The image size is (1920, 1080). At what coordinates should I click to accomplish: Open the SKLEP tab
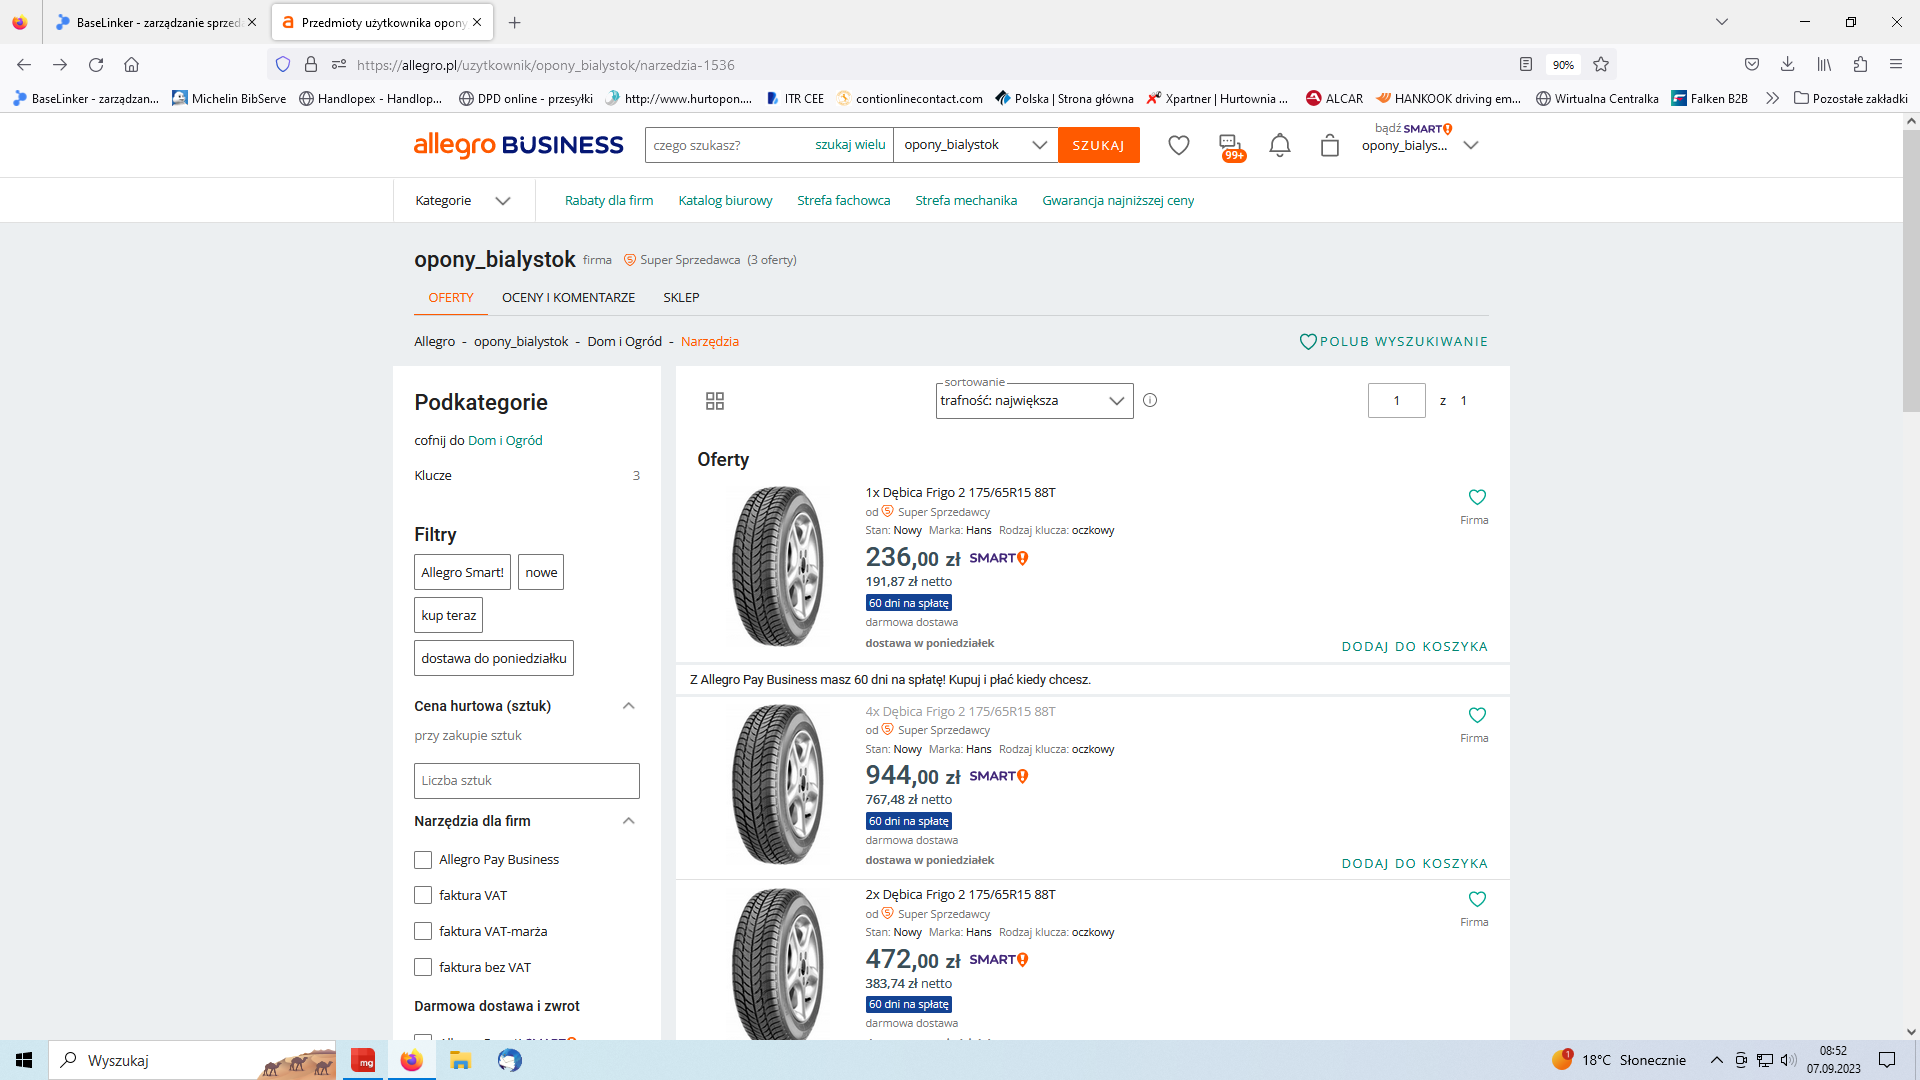click(x=681, y=298)
